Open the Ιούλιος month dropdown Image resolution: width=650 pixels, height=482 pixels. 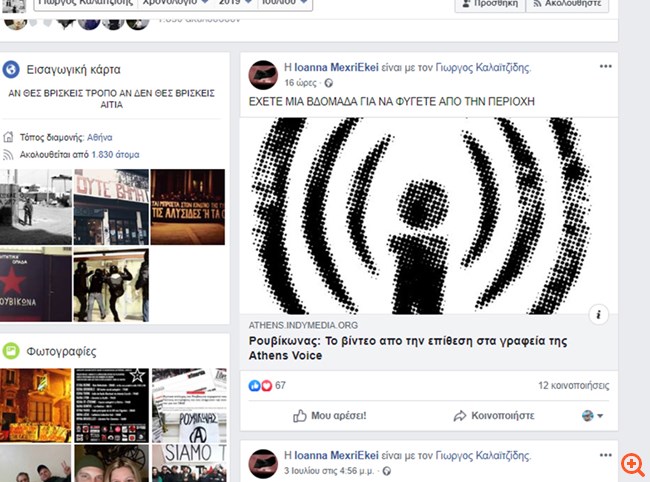tap(286, 4)
